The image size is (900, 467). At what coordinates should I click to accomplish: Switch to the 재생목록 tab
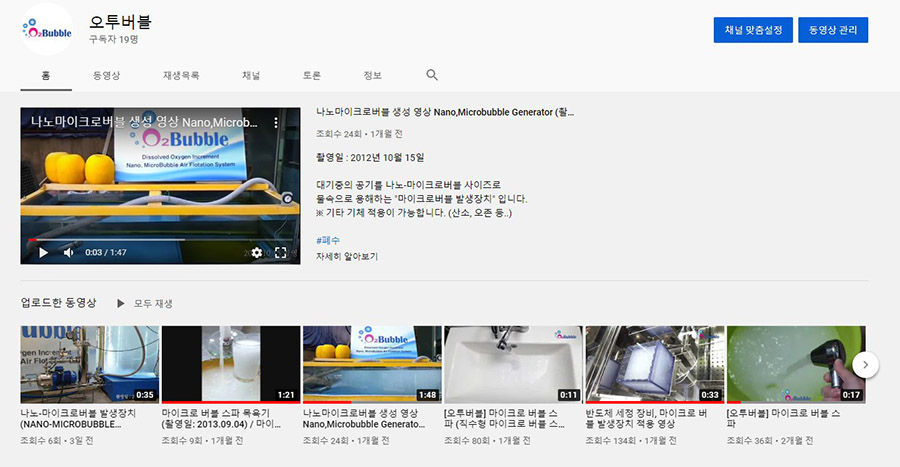[181, 75]
